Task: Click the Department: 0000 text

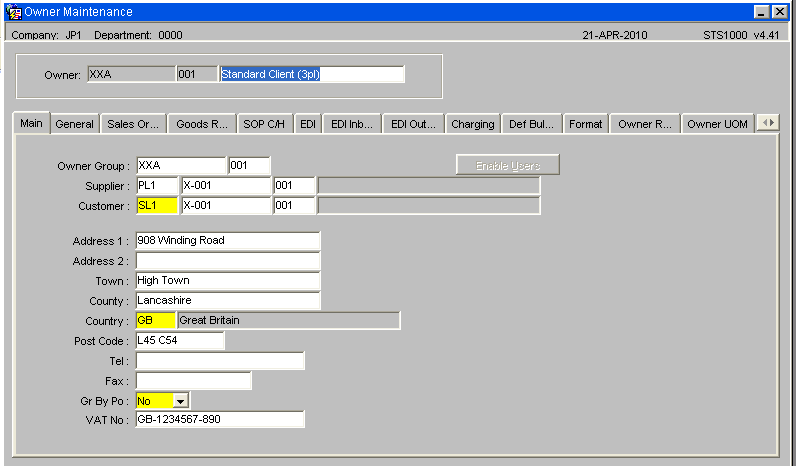Action: coord(138,35)
